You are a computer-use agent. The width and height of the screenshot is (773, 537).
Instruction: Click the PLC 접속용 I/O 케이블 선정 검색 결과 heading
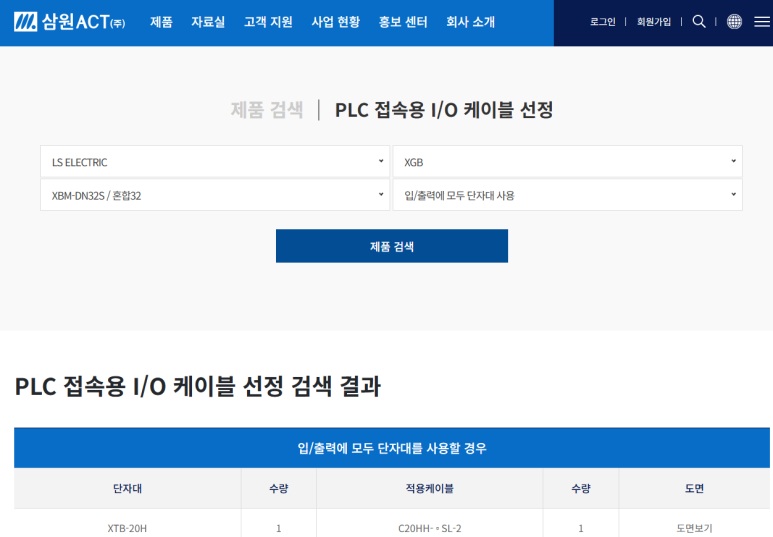click(x=198, y=386)
